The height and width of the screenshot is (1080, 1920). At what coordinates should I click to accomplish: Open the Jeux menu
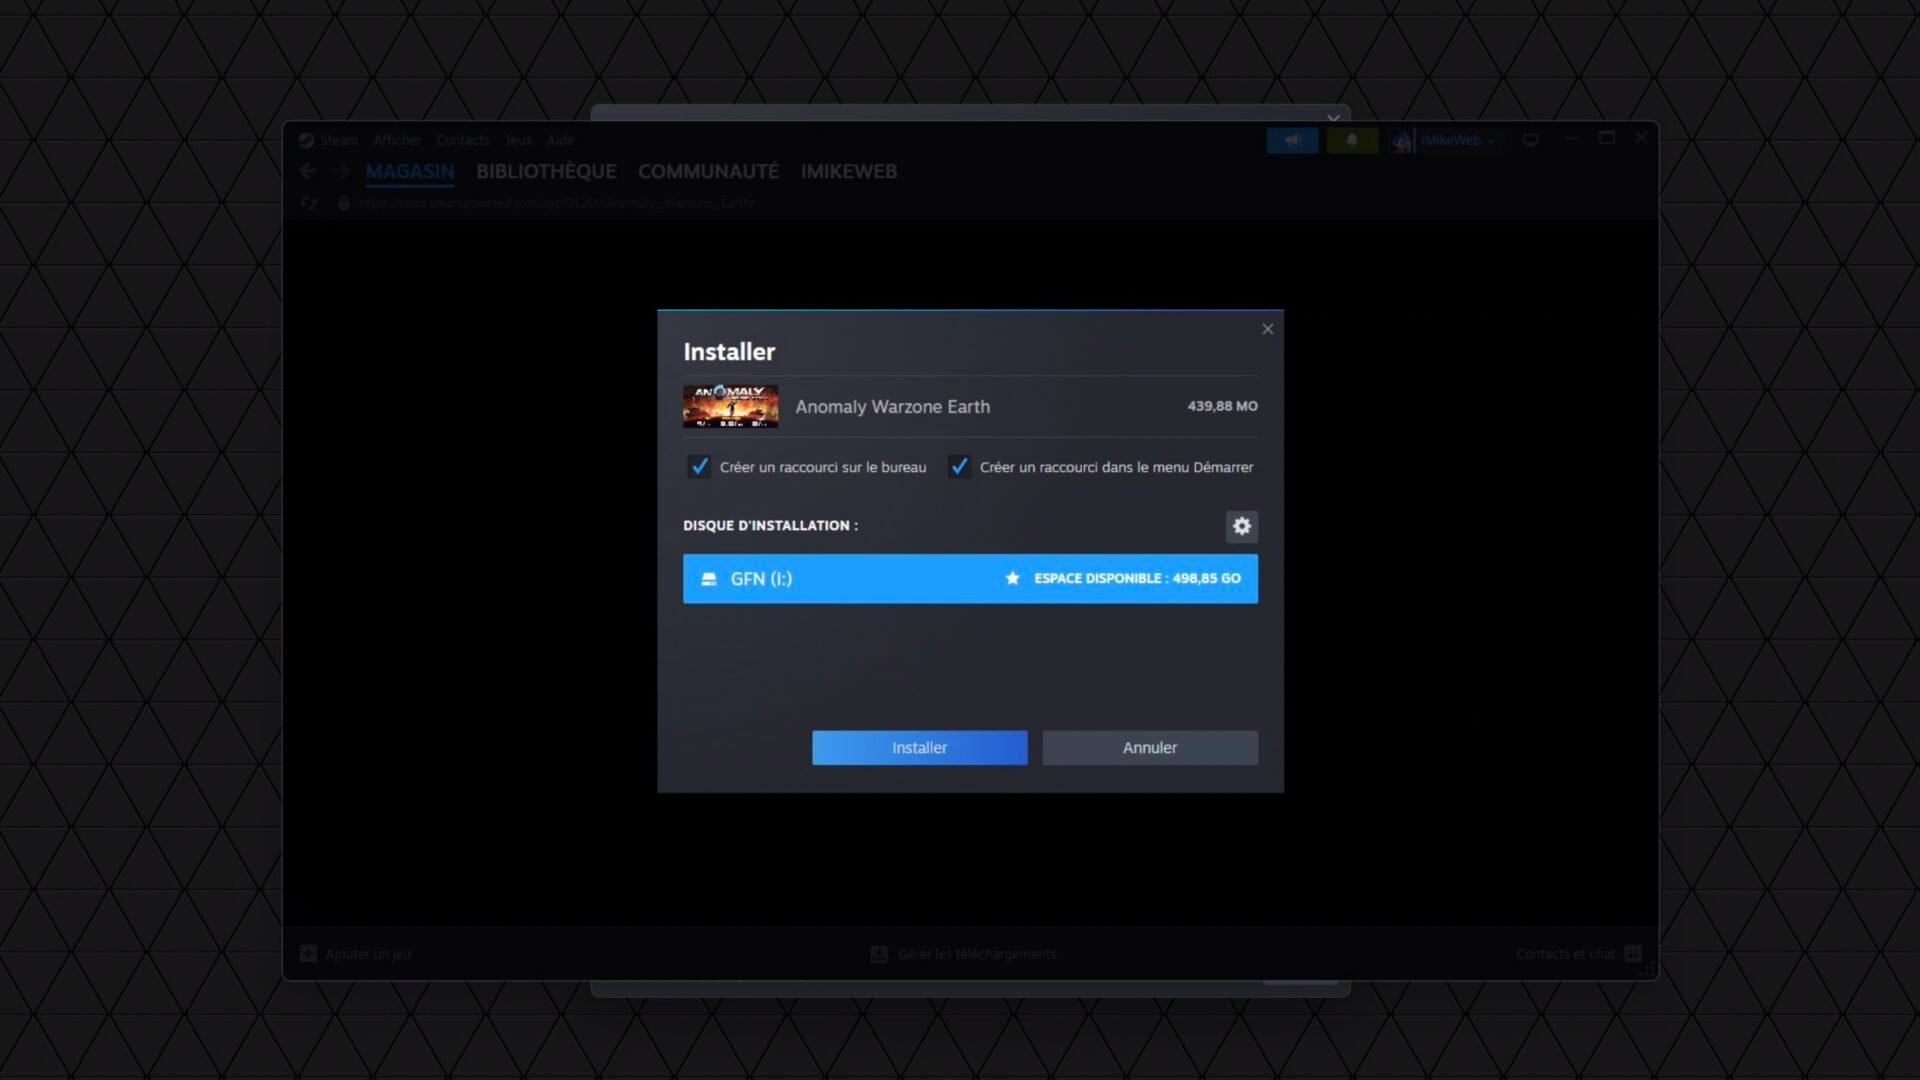[518, 140]
